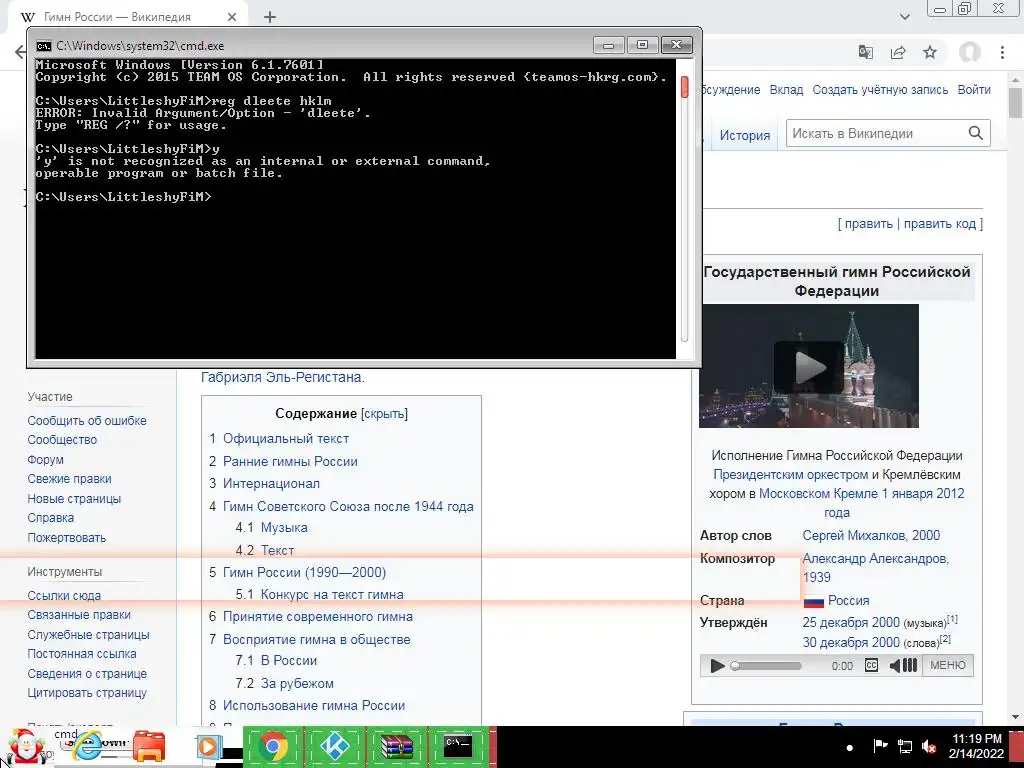The image size is (1024, 768).
Task: Play the Kremlin anthem video thumbnail
Action: [808, 367]
